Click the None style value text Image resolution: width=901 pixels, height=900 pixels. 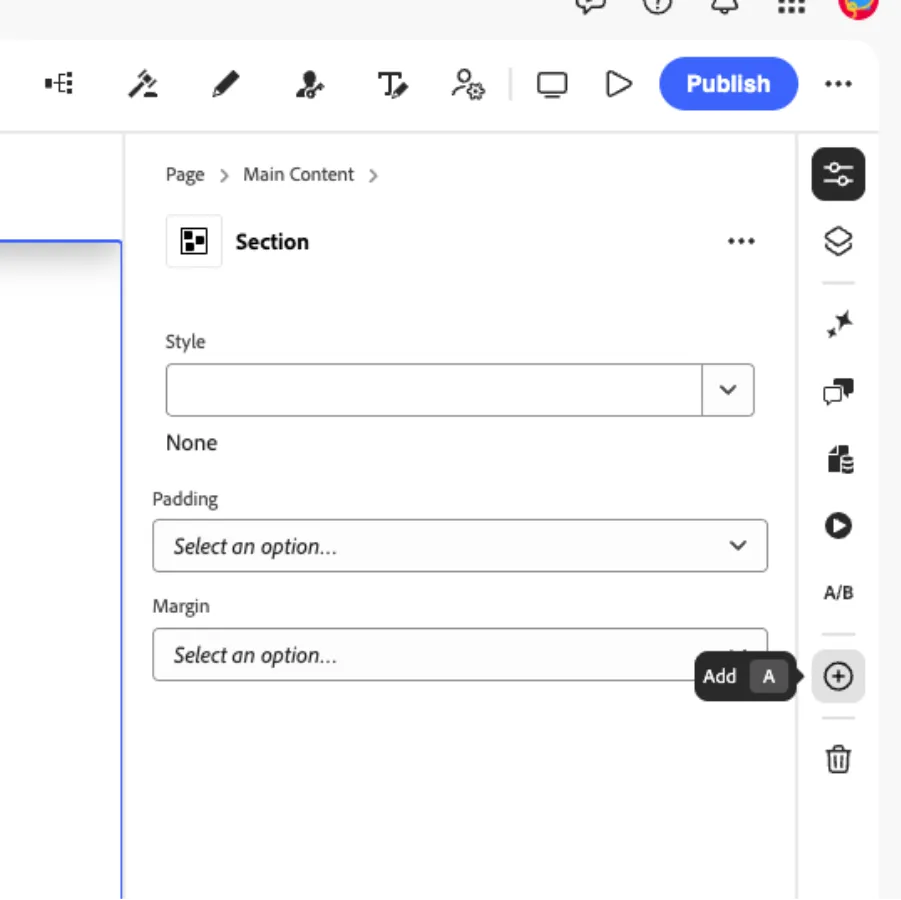[x=191, y=443]
